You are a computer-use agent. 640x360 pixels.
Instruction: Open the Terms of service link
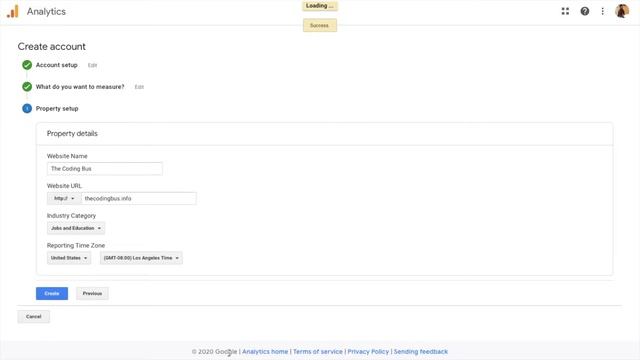(x=318, y=351)
